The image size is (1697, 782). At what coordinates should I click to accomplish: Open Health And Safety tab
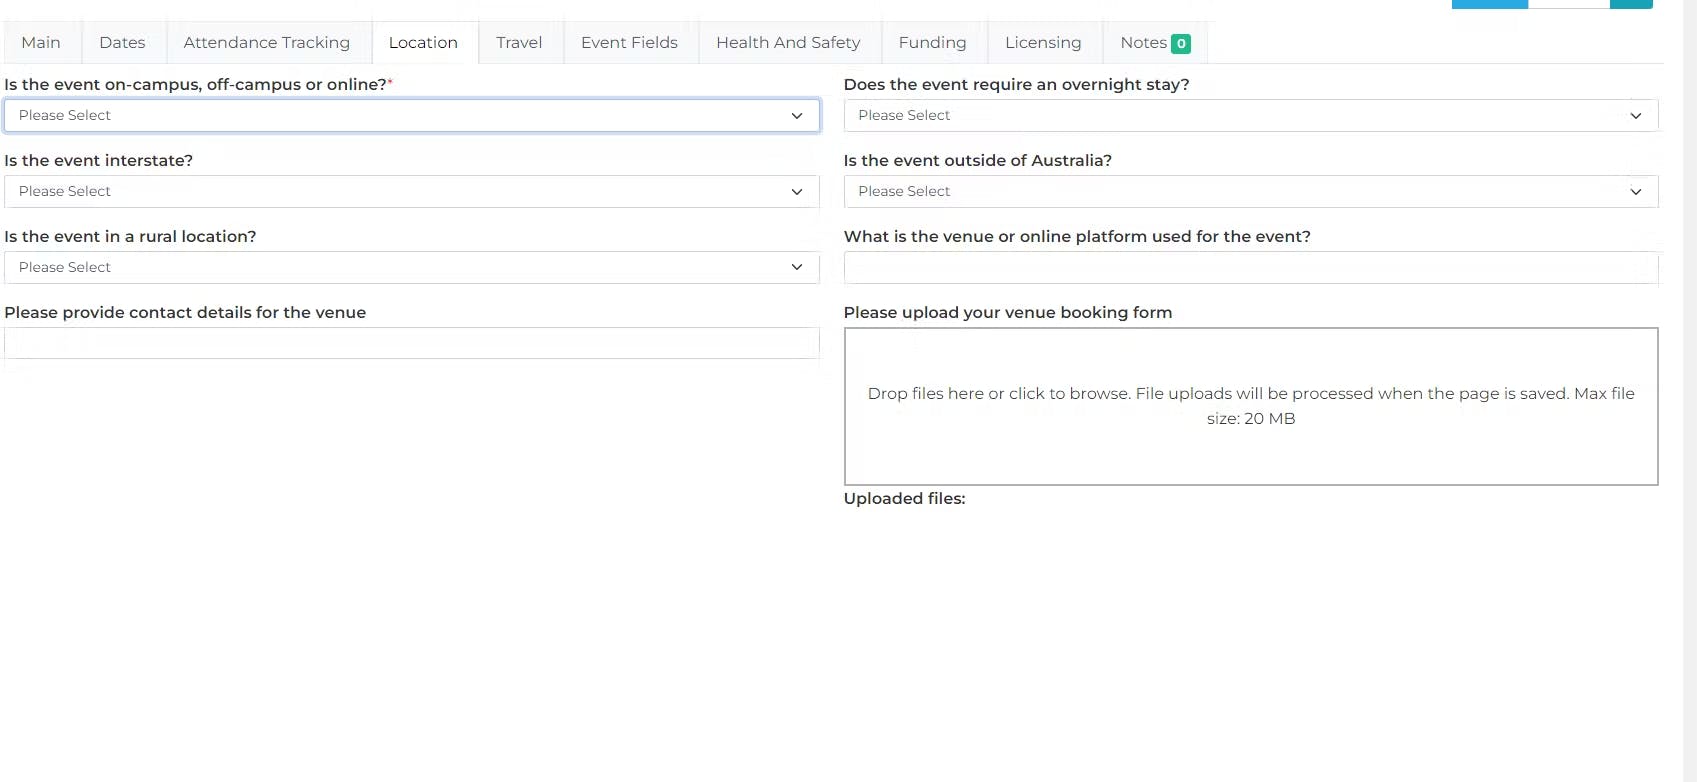pos(788,42)
